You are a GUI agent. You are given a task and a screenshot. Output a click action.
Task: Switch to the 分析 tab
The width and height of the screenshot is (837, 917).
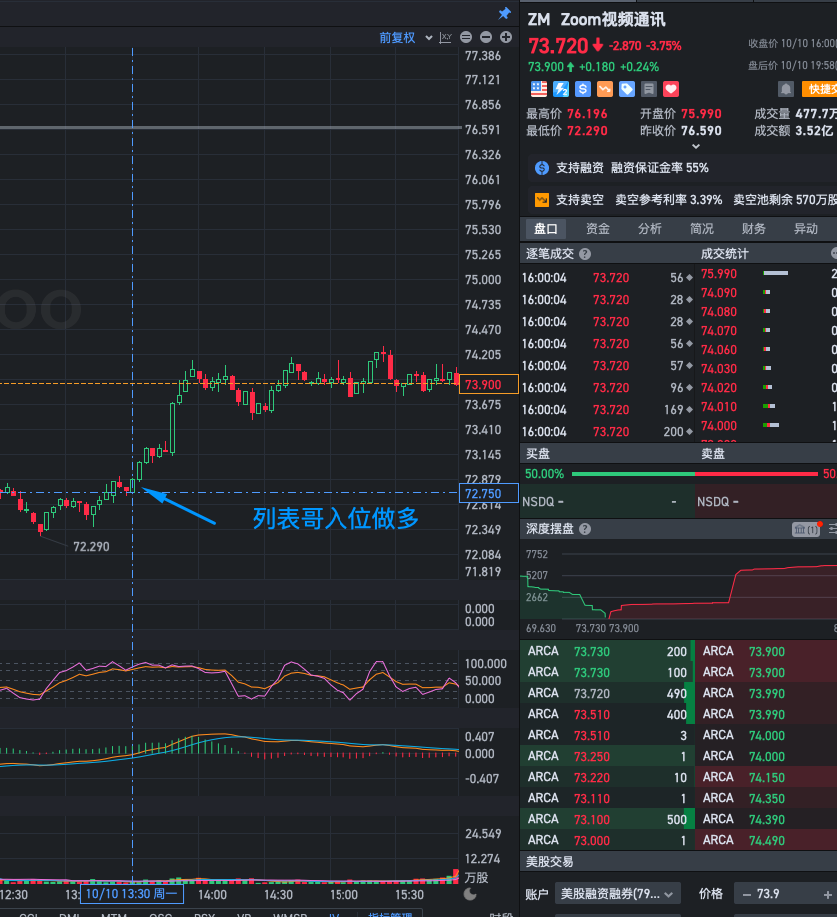(650, 229)
